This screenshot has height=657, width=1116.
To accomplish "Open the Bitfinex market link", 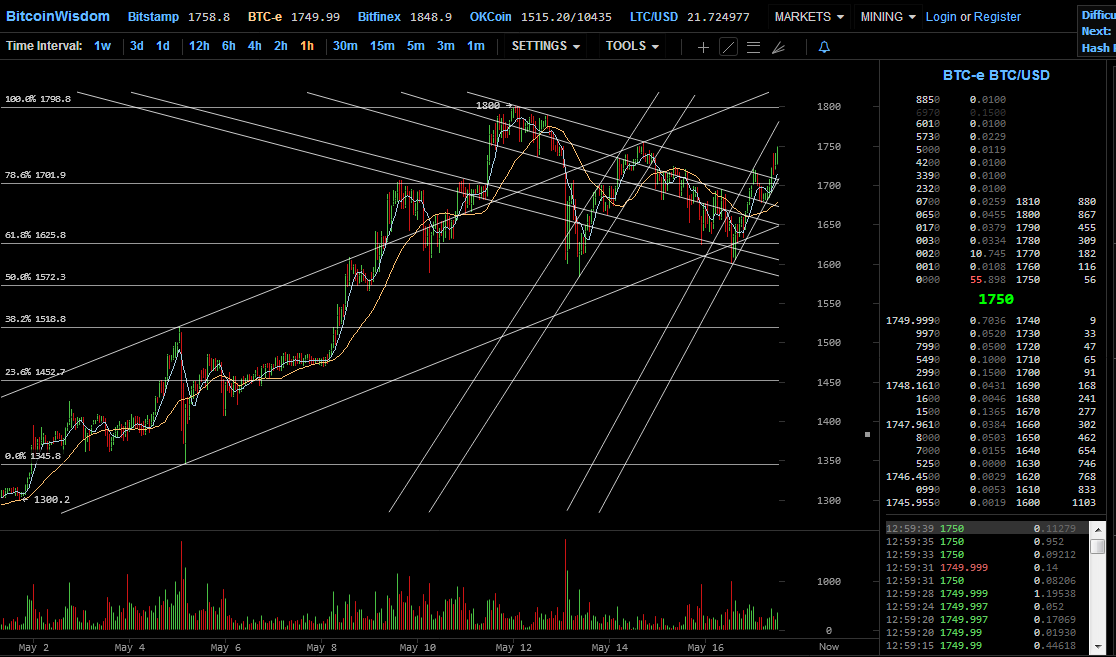I will point(379,16).
